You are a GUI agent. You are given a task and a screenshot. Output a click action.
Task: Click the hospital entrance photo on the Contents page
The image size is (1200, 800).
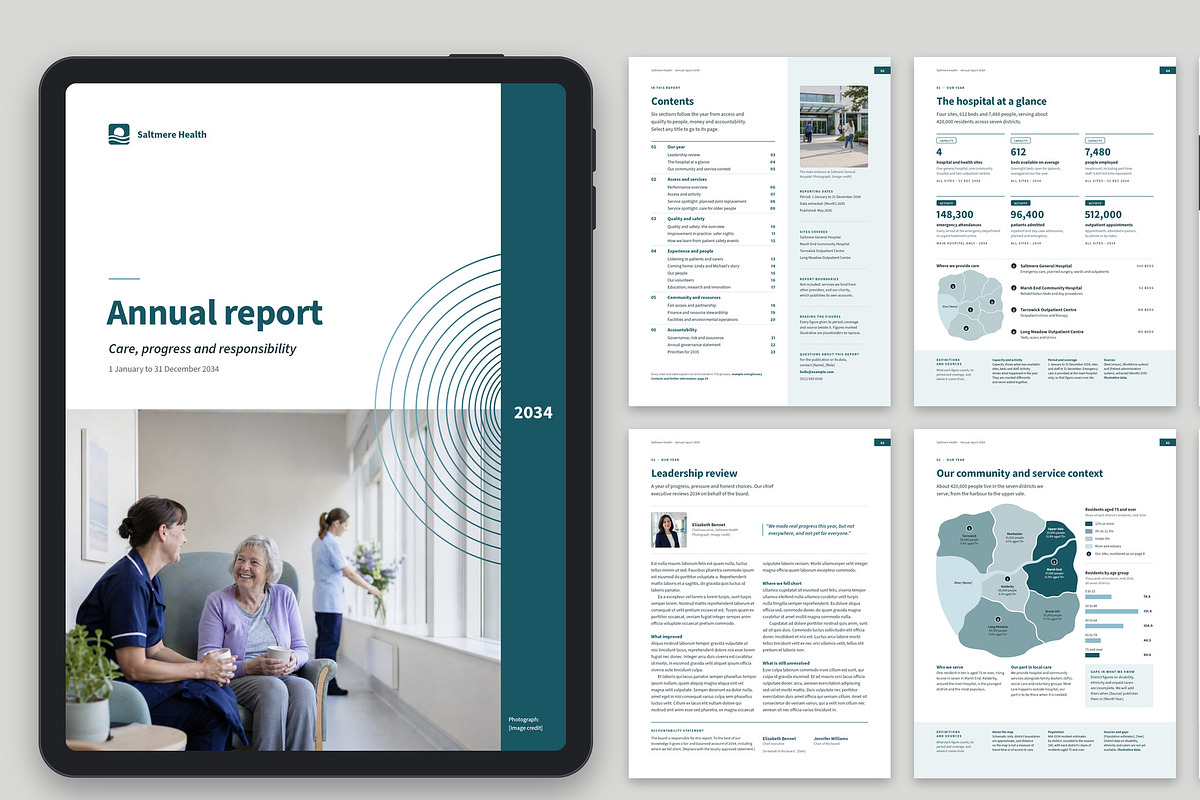coord(833,126)
